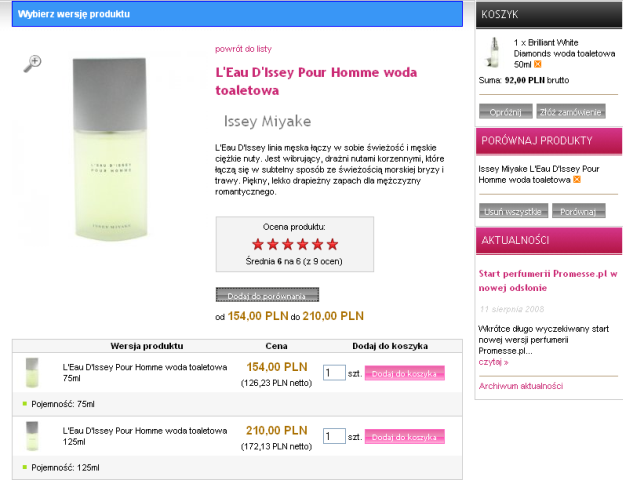Open the 75ml version bottle thumbnail

[x=32, y=373]
